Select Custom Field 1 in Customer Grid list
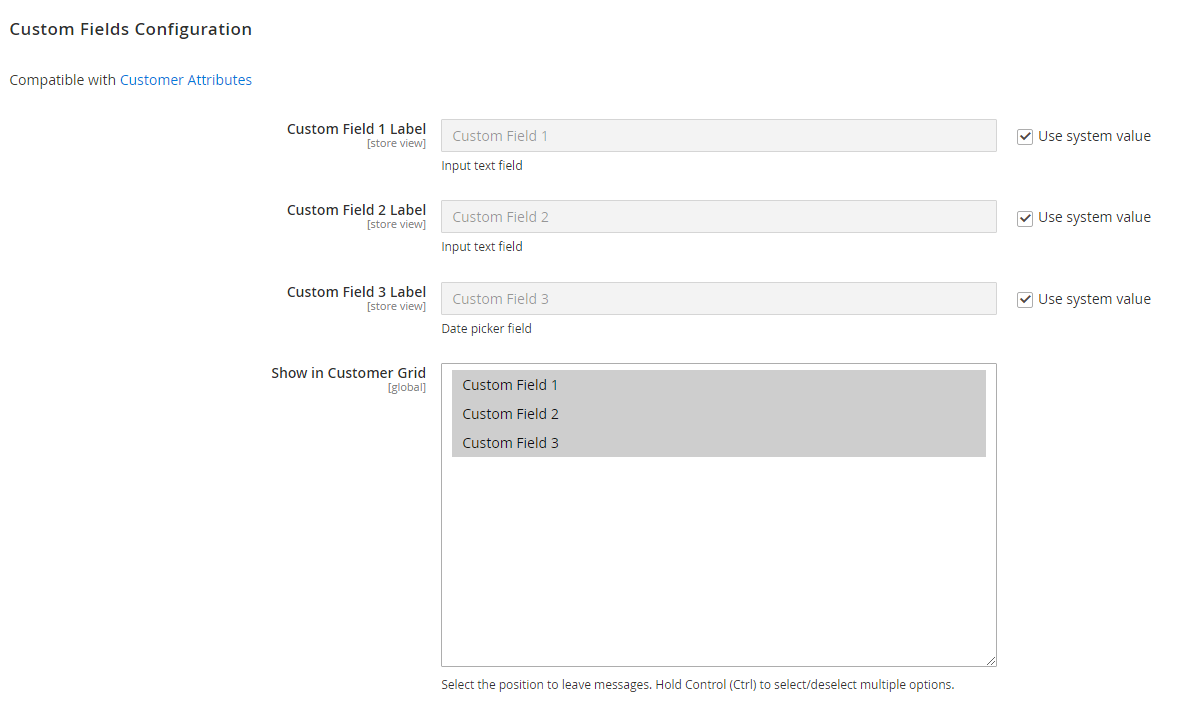 click(718, 385)
